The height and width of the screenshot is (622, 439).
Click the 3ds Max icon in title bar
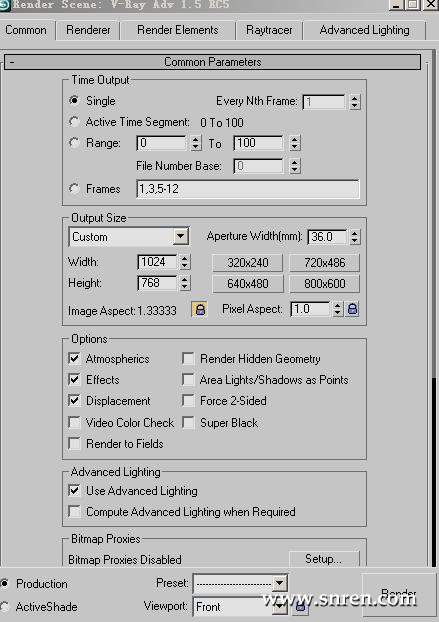(5, 4)
